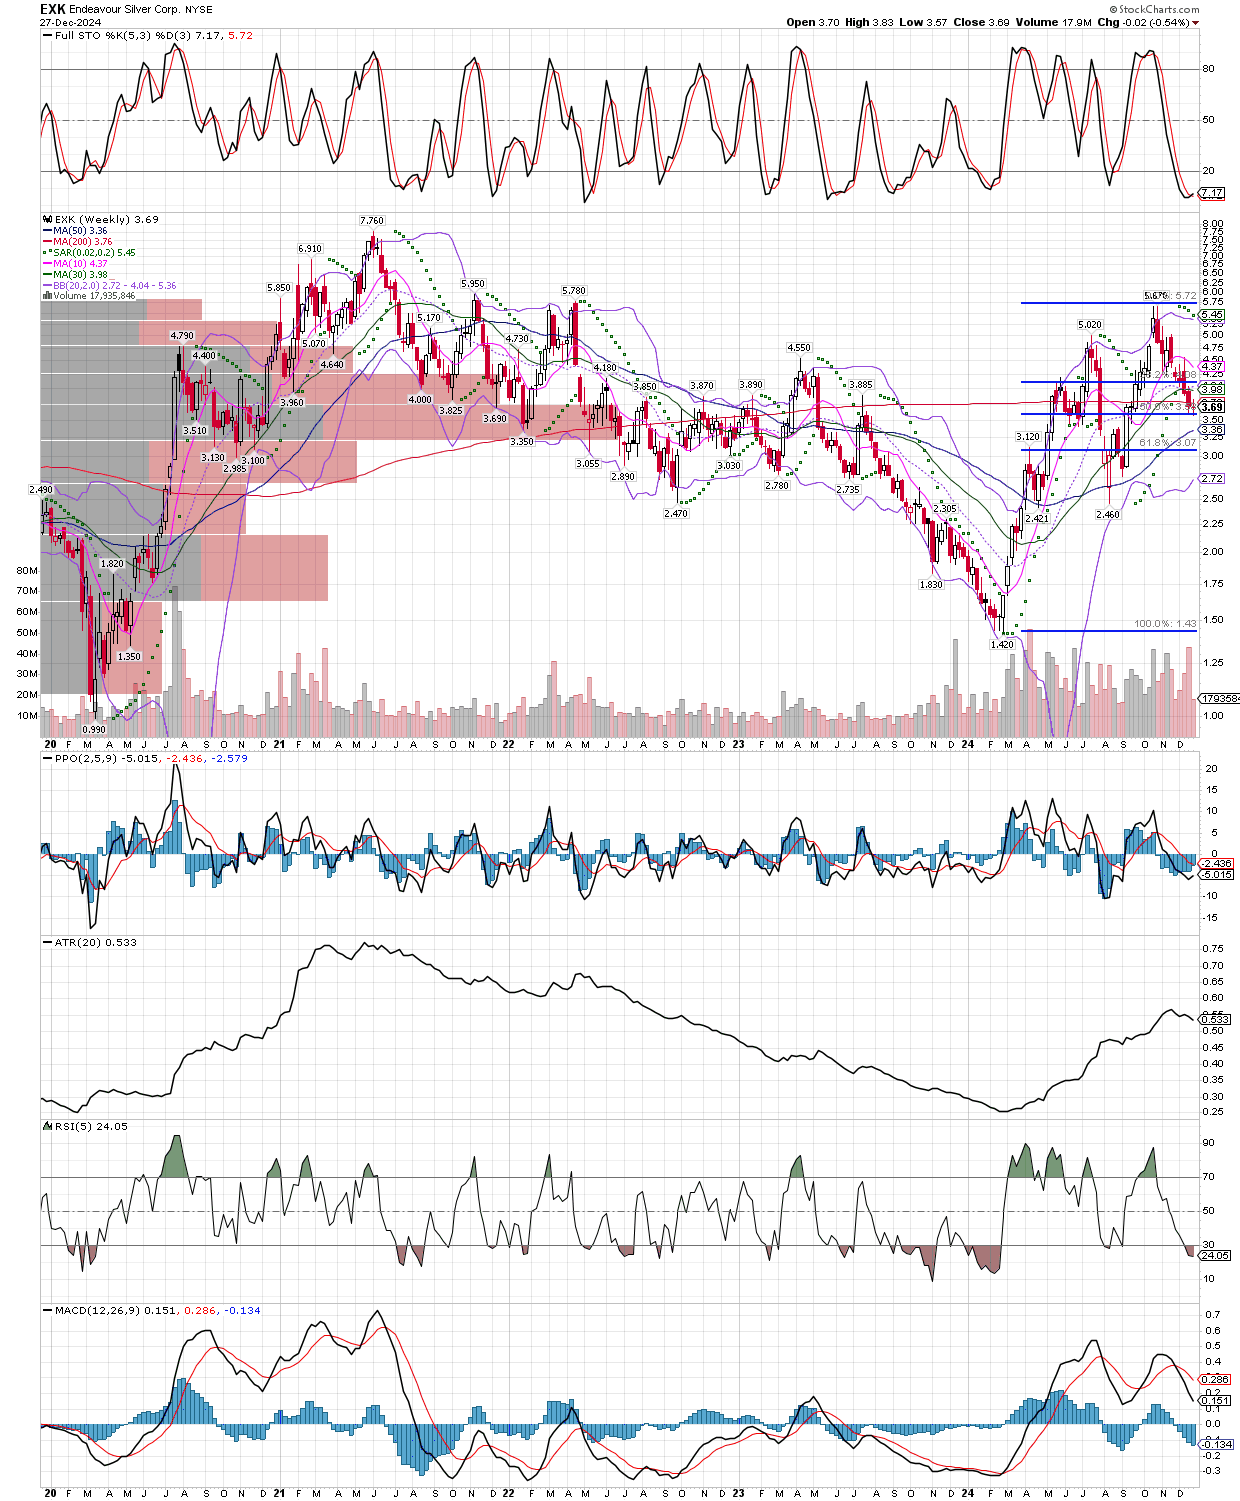Screen dimensions: 1240x1501
Task: Click the Endeavour Silver Corp. company name
Action: (125, 10)
